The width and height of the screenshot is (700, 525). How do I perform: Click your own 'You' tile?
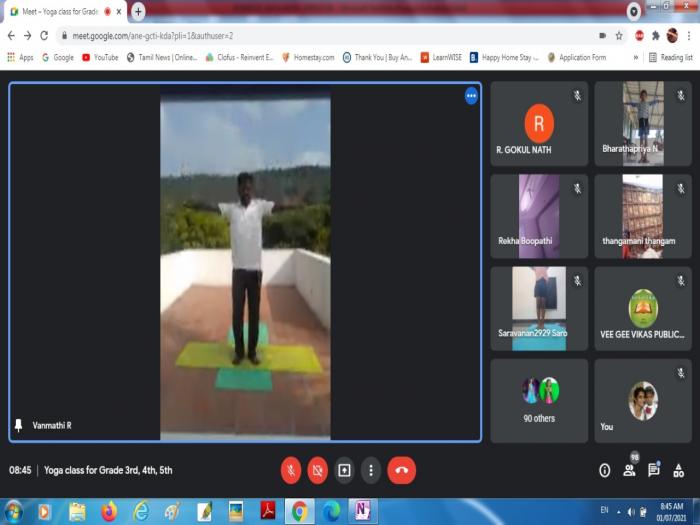[x=643, y=401]
